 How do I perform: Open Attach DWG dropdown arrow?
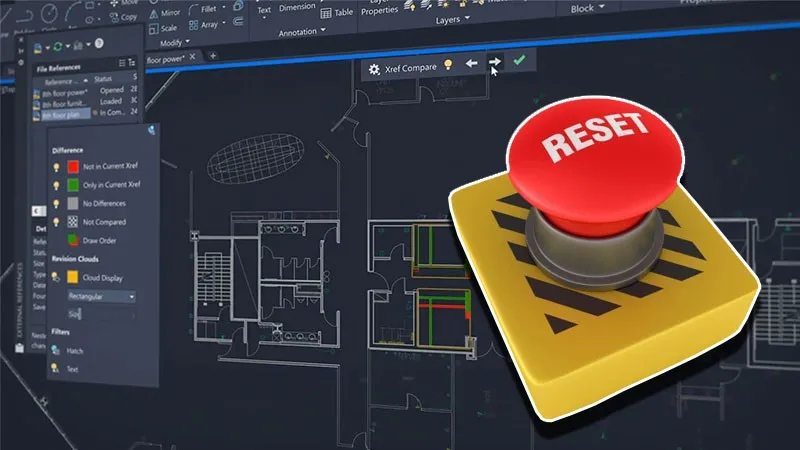click(x=47, y=48)
